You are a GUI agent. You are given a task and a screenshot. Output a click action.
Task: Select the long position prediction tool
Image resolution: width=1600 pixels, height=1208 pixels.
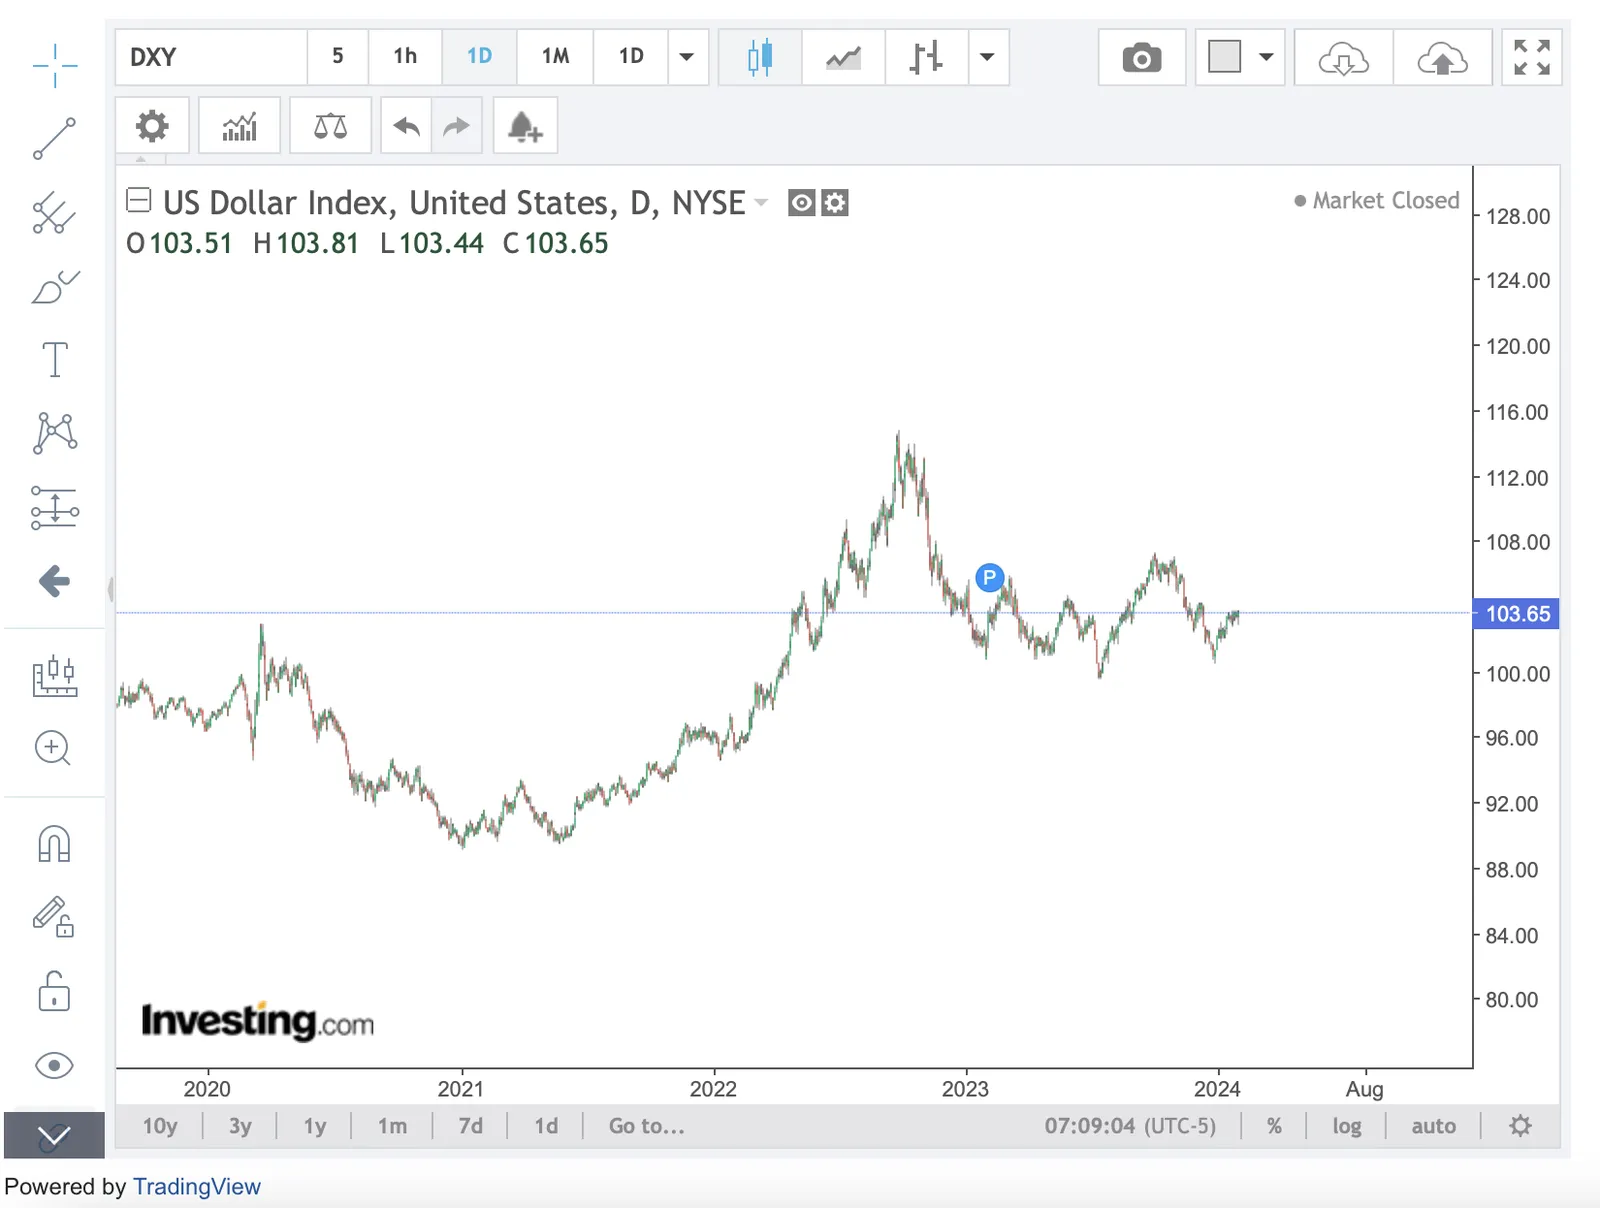(x=55, y=507)
